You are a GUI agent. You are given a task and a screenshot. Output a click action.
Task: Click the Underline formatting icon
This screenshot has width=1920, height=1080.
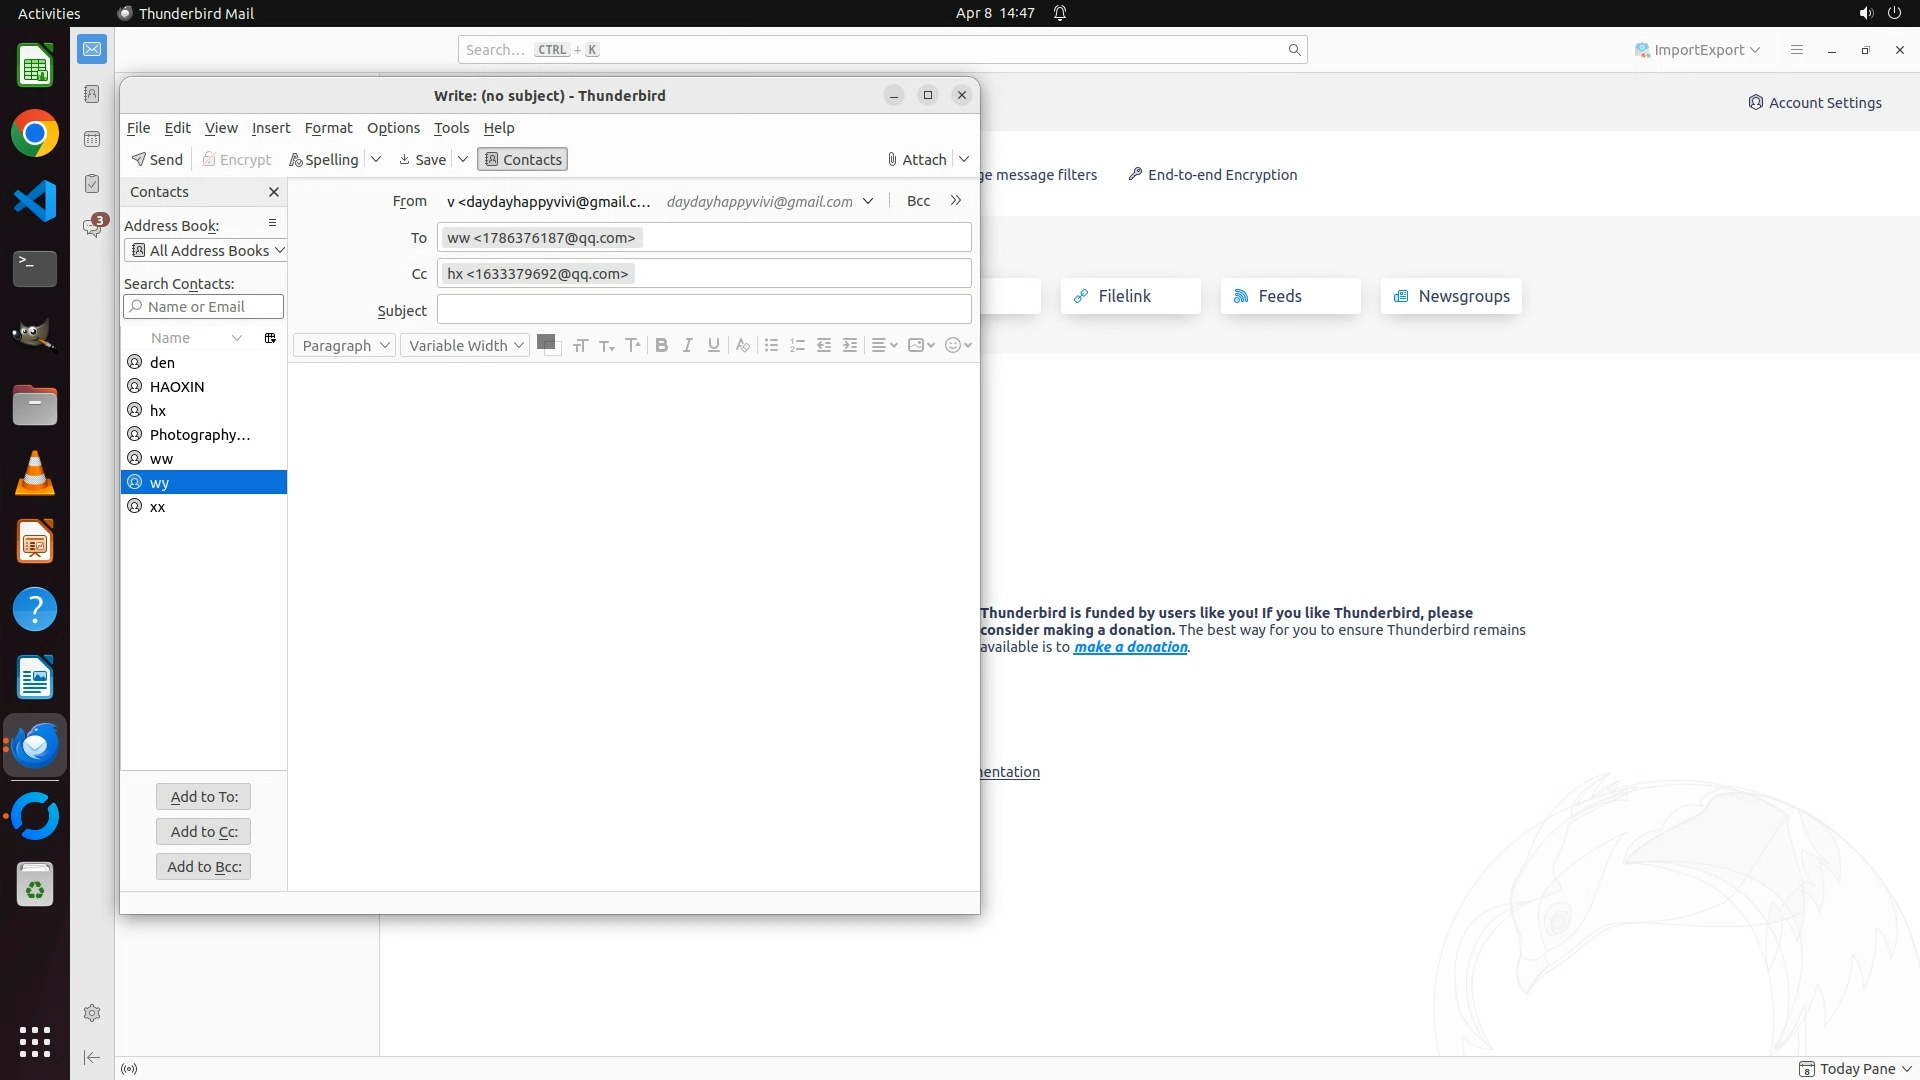(x=713, y=345)
